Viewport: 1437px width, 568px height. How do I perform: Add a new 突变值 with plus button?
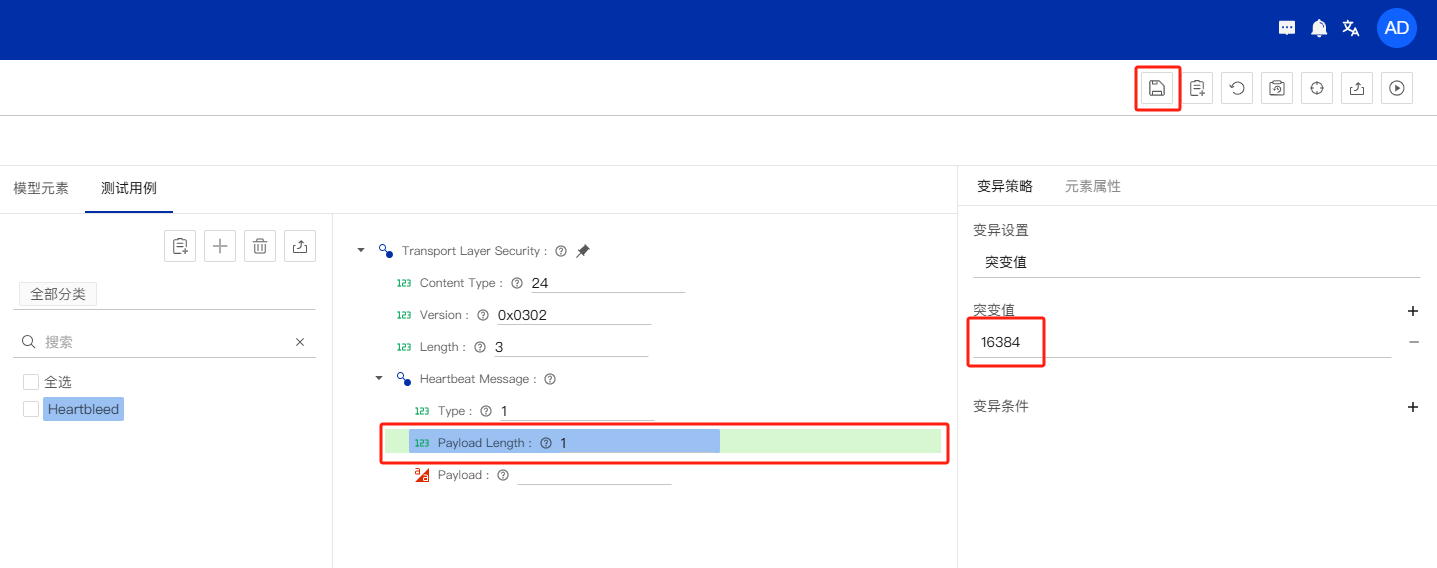coord(1413,311)
